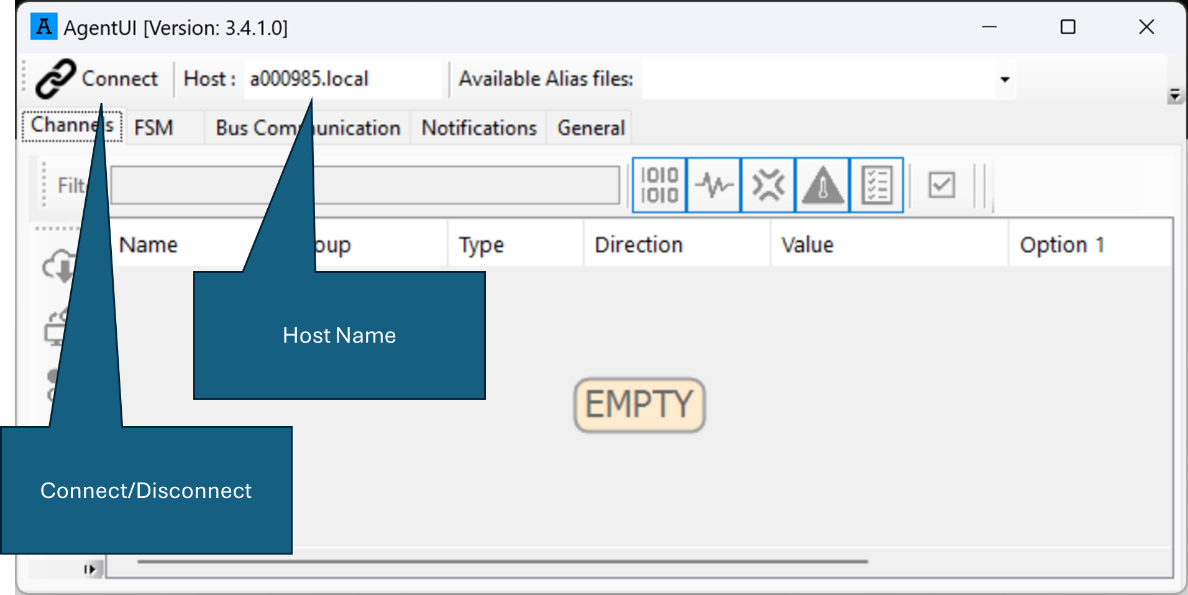This screenshot has height=595, width=1188.
Task: Sort by the Direction column header
Action: coord(638,245)
